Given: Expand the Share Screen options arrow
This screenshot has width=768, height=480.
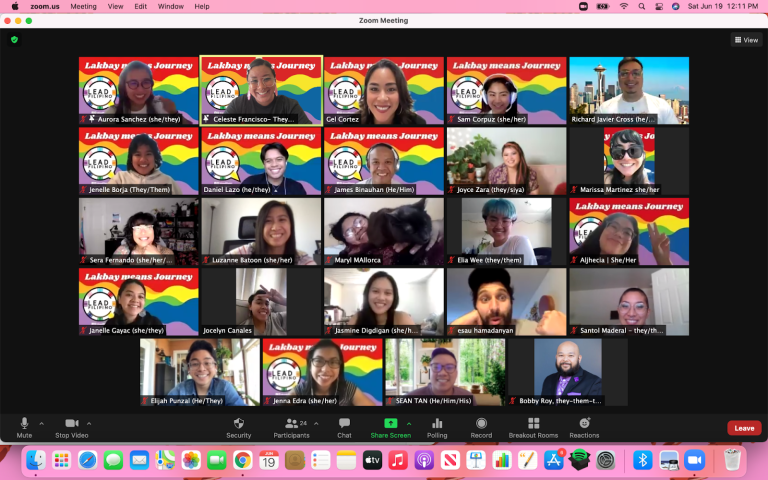Looking at the screenshot, I should (x=409, y=423).
